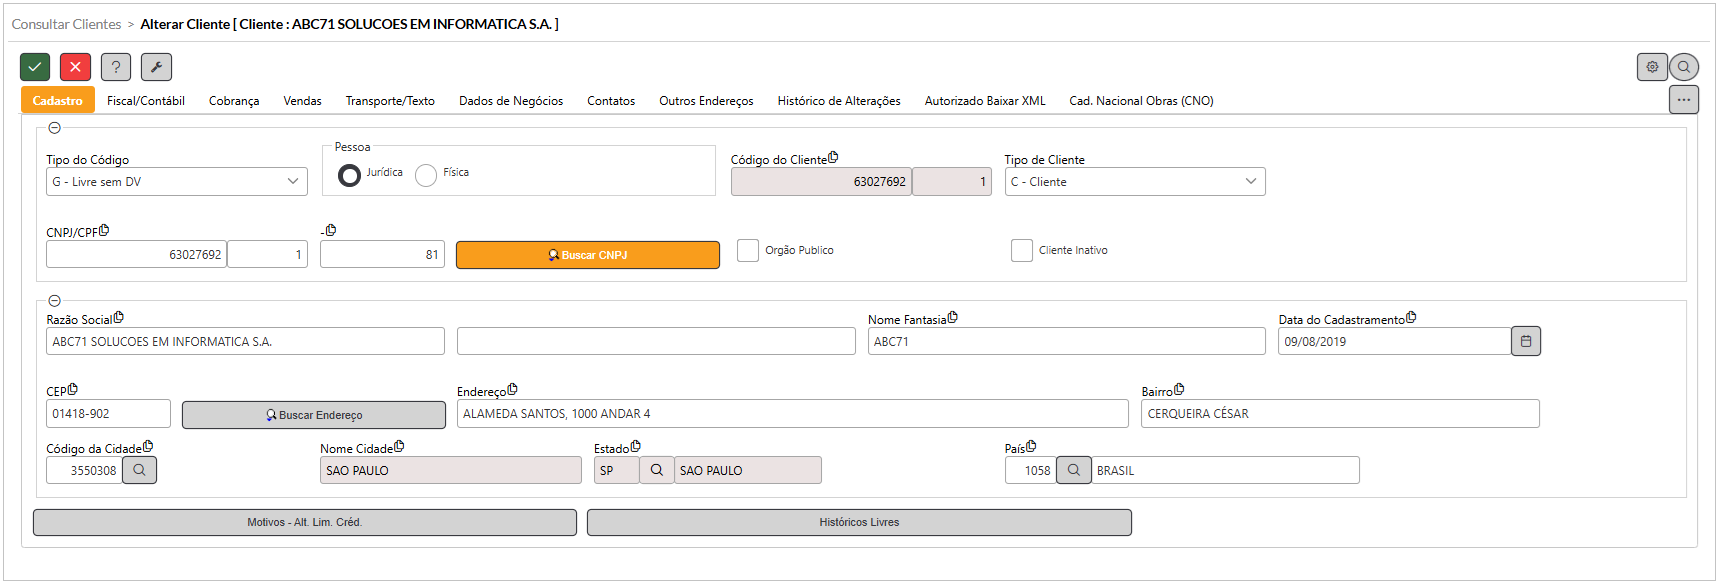Show more tabs with the ellipsis button
This screenshot has width=1718, height=584.
tap(1684, 100)
